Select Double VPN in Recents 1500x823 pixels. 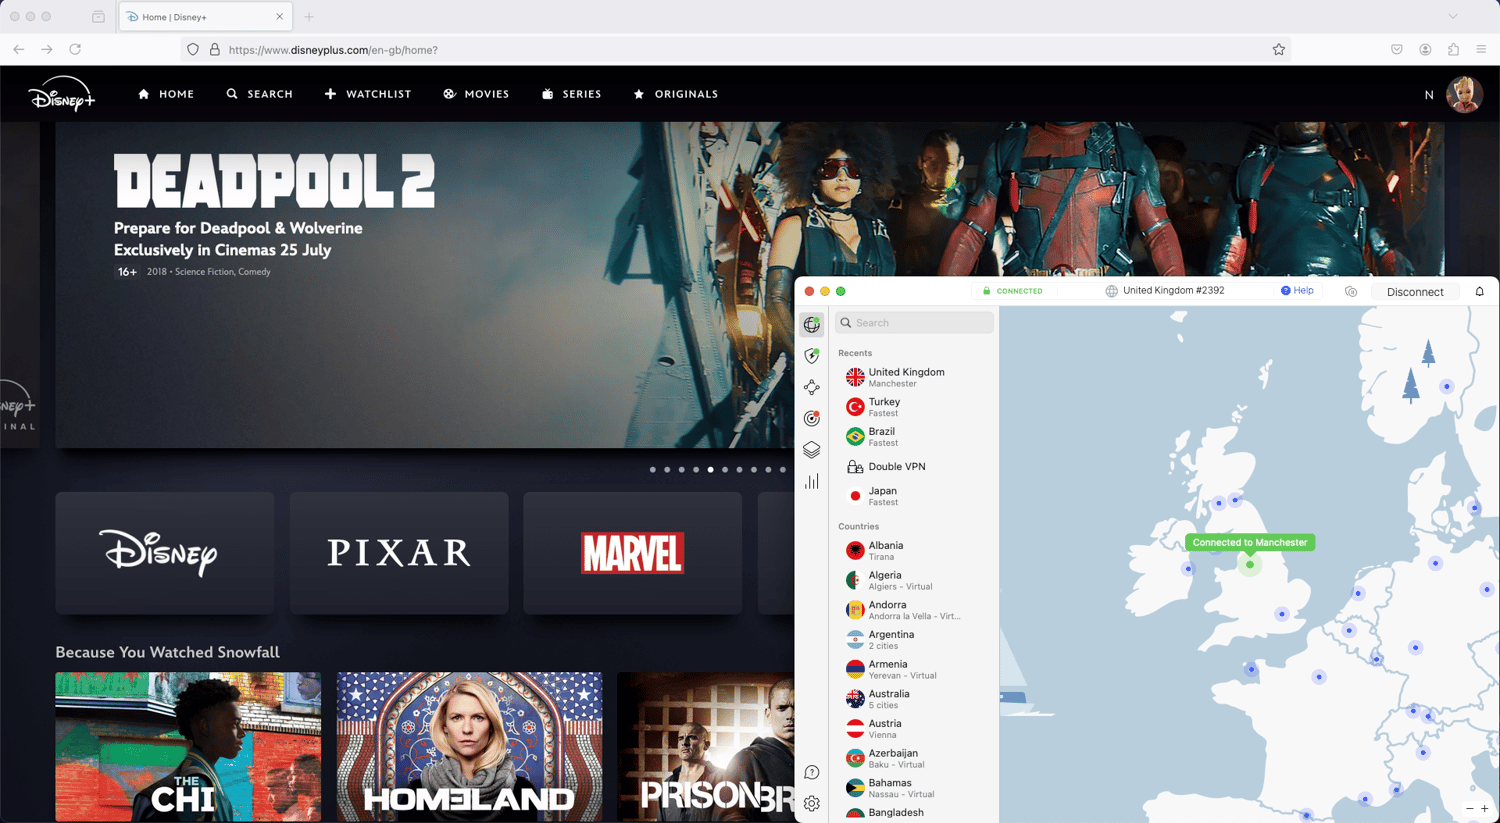coord(914,466)
